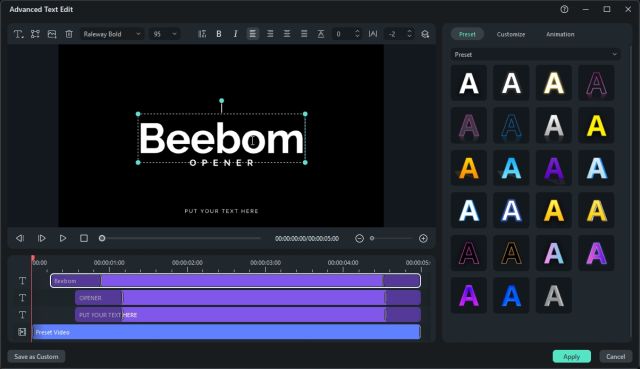Viewport: 640px width, 369px height.
Task: Click the character spacing icon
Action: point(373,34)
